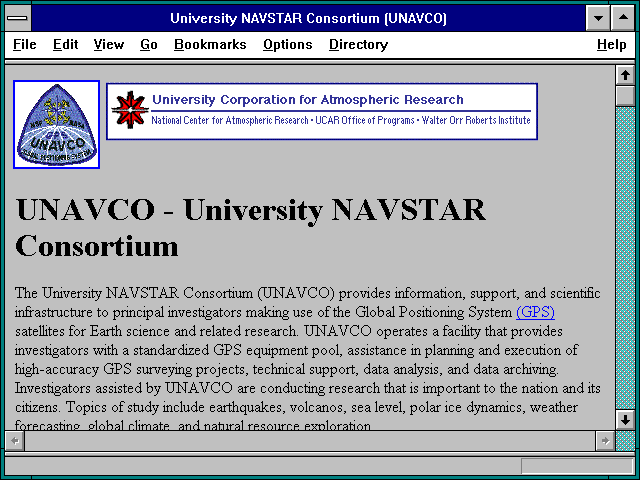Click the 'Consortium' heading line
Image resolution: width=640 pixels, height=480 pixels.
(x=97, y=246)
